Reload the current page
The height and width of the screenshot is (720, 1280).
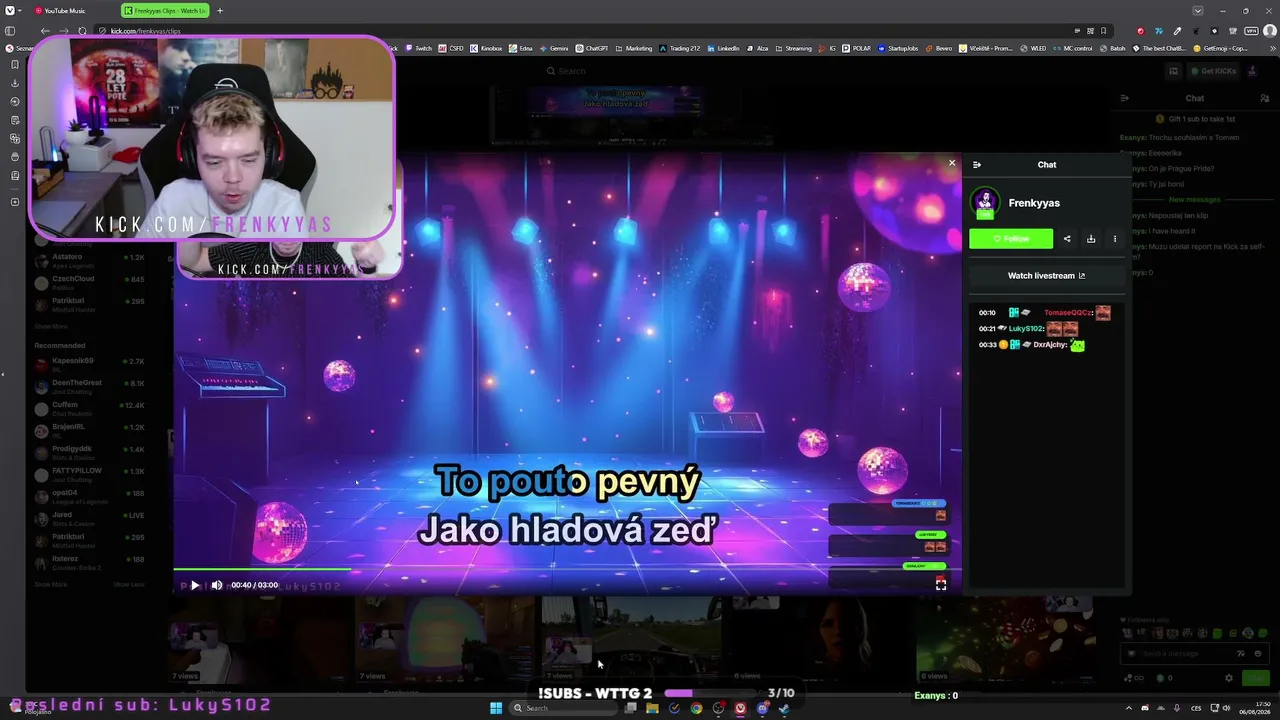click(82, 31)
